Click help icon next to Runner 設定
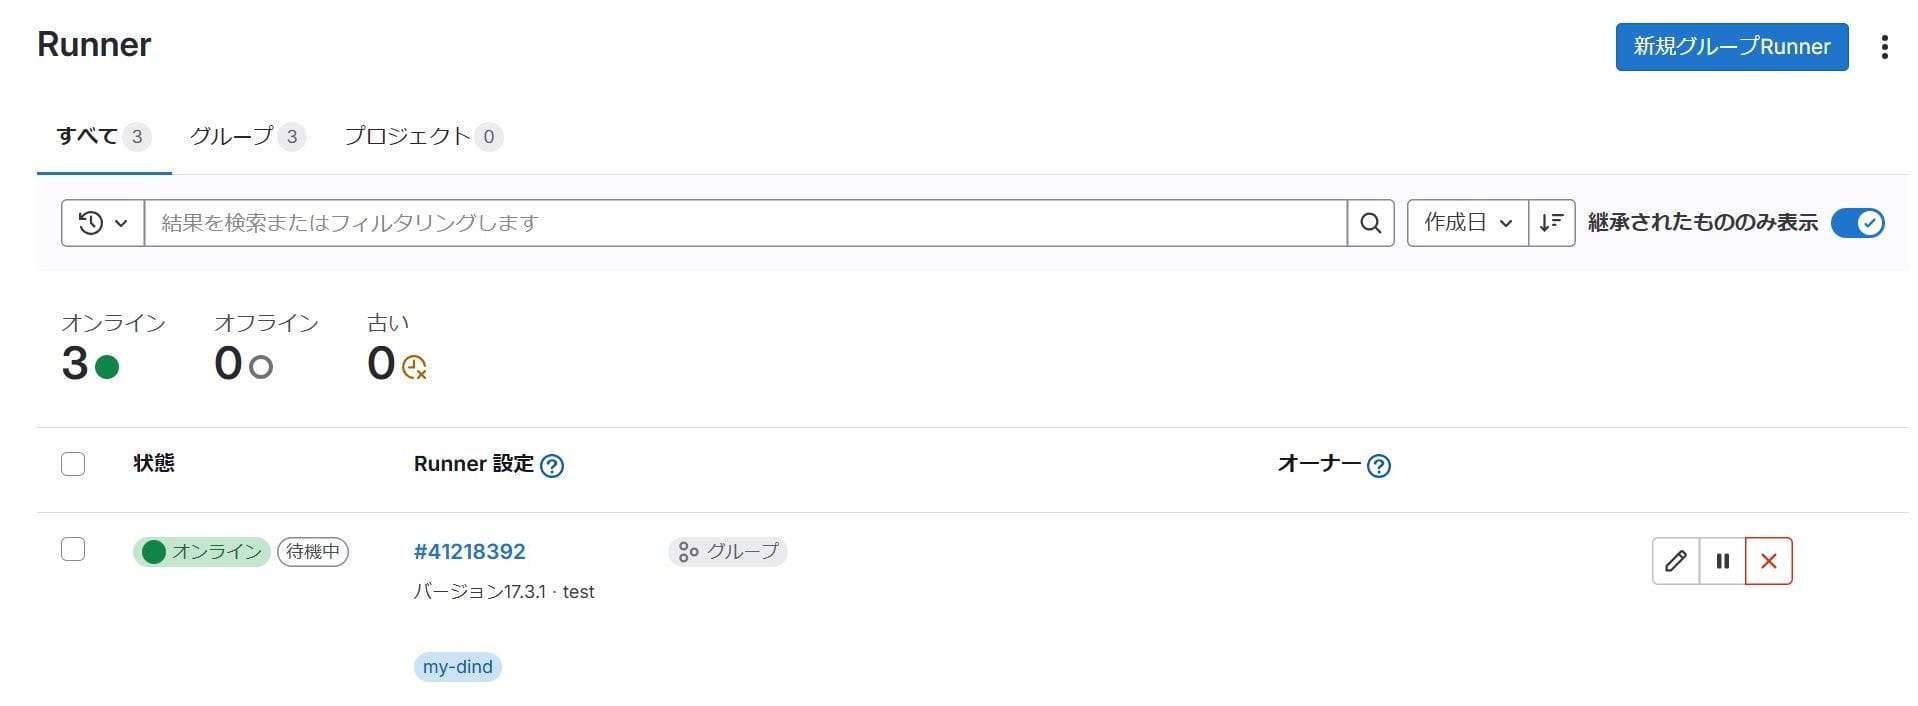The height and width of the screenshot is (706, 1918). tap(551, 465)
